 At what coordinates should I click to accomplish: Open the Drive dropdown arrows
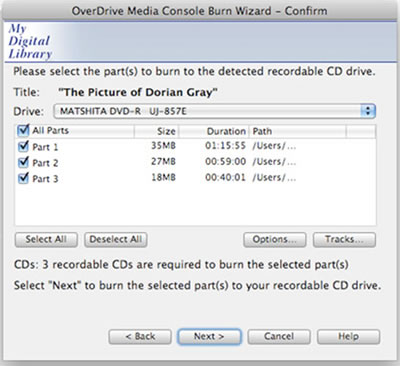[368, 111]
